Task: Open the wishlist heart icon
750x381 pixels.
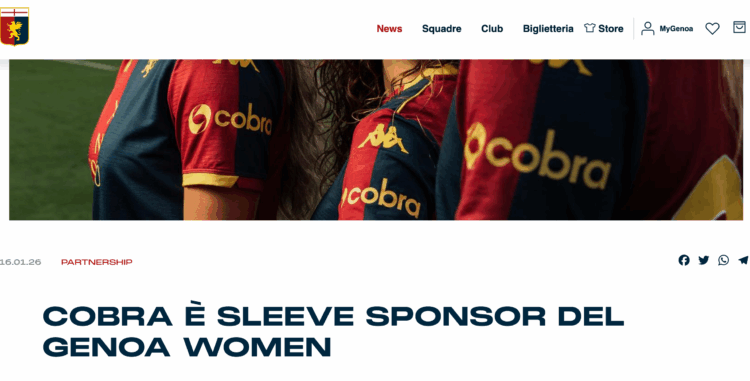Action: [712, 29]
